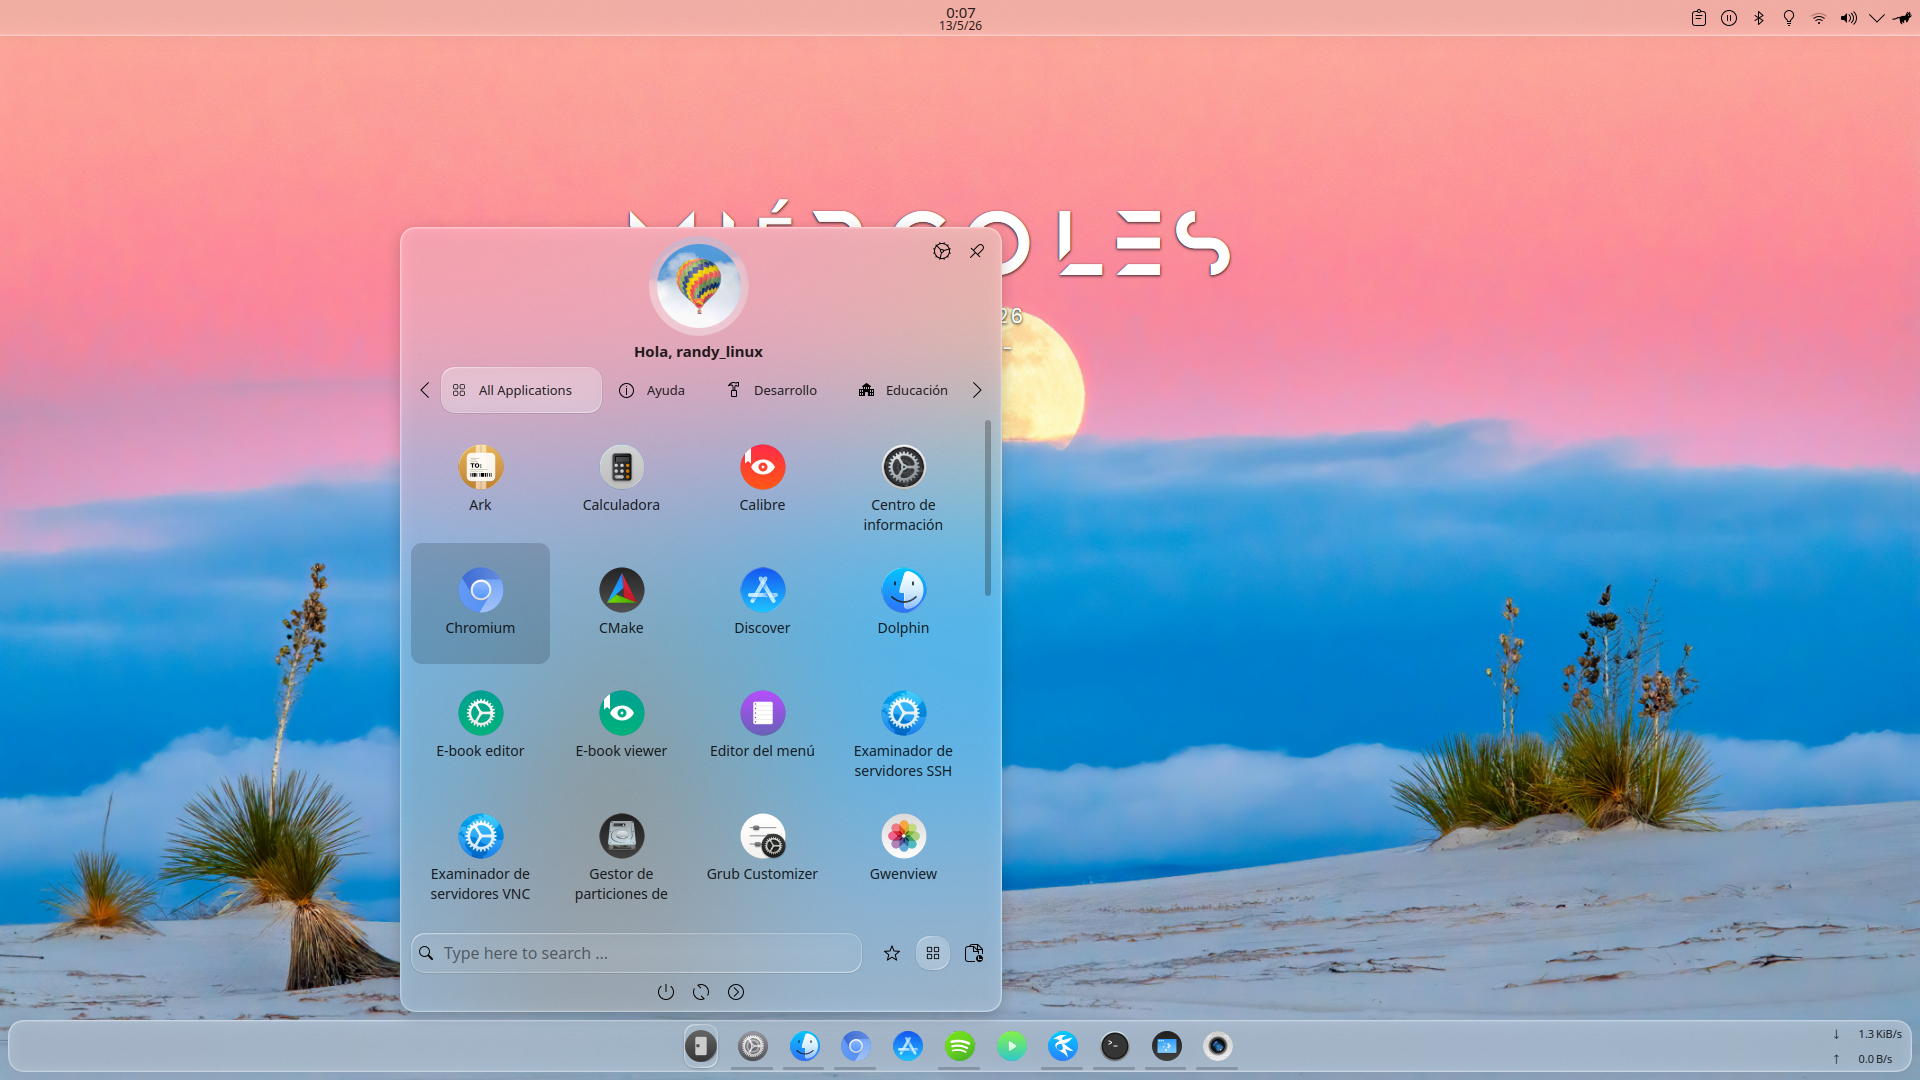
Task: Switch to the Ayuda category
Action: 652,390
